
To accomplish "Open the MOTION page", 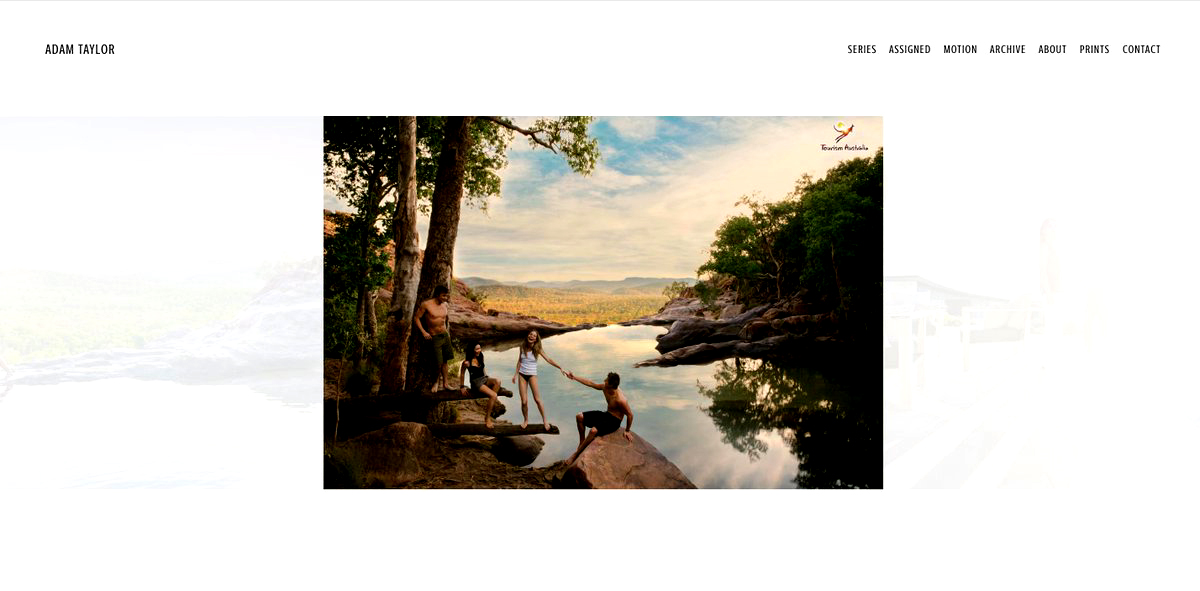I will (x=960, y=49).
